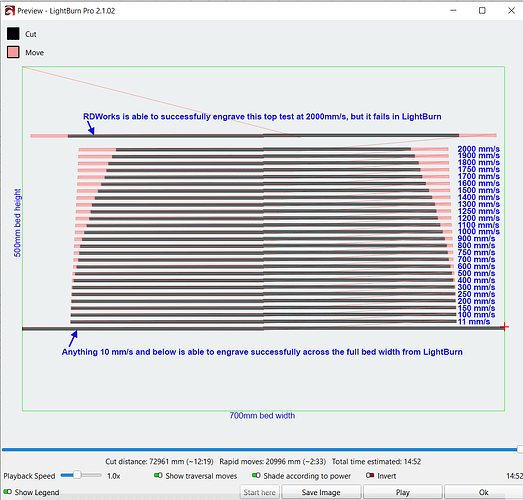This screenshot has height=500, width=523.
Task: Click the LightBurn app icon in title bar
Action: [10, 11]
